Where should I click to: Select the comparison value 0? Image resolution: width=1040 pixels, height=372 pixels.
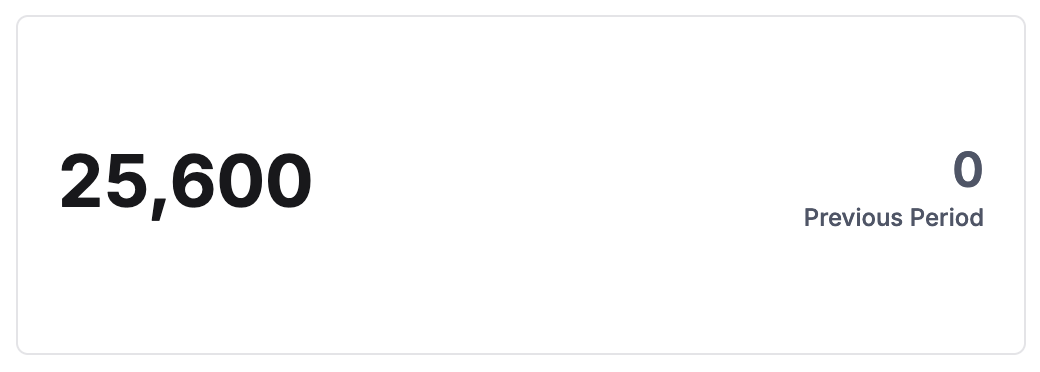coord(968,170)
